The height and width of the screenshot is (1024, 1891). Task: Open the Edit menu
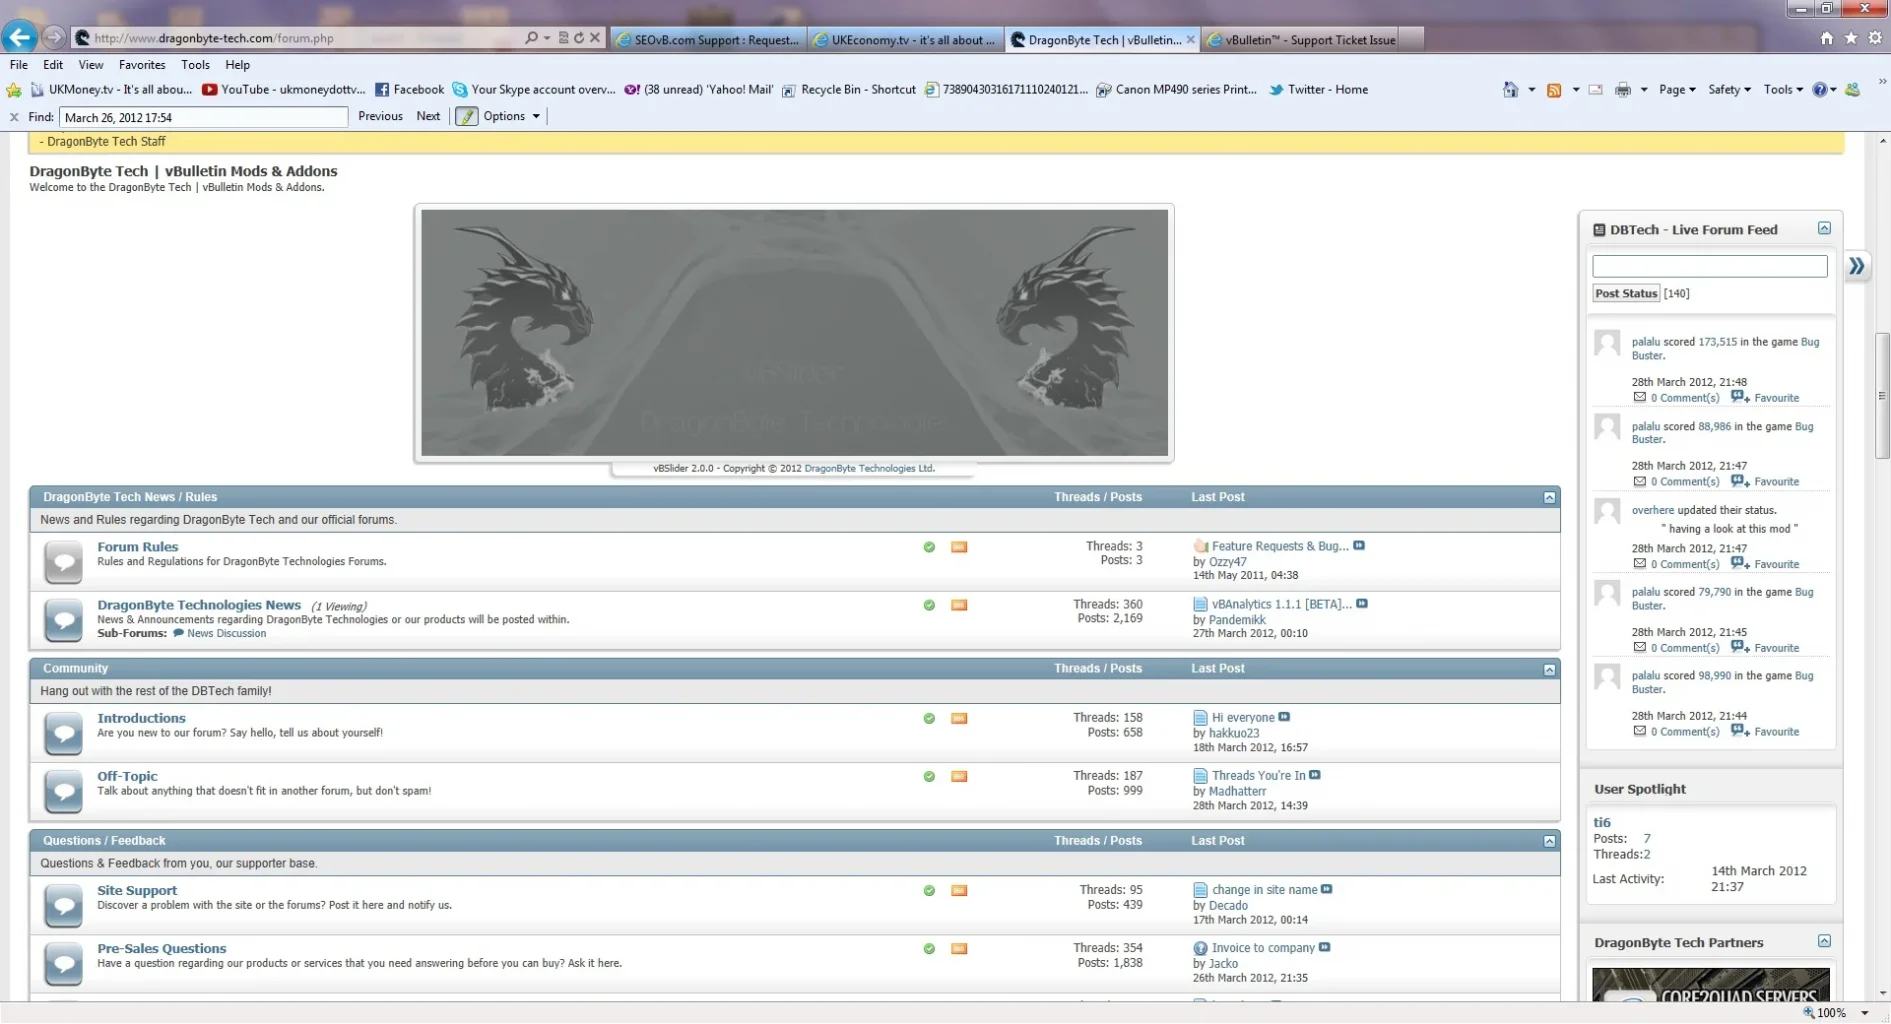point(53,65)
